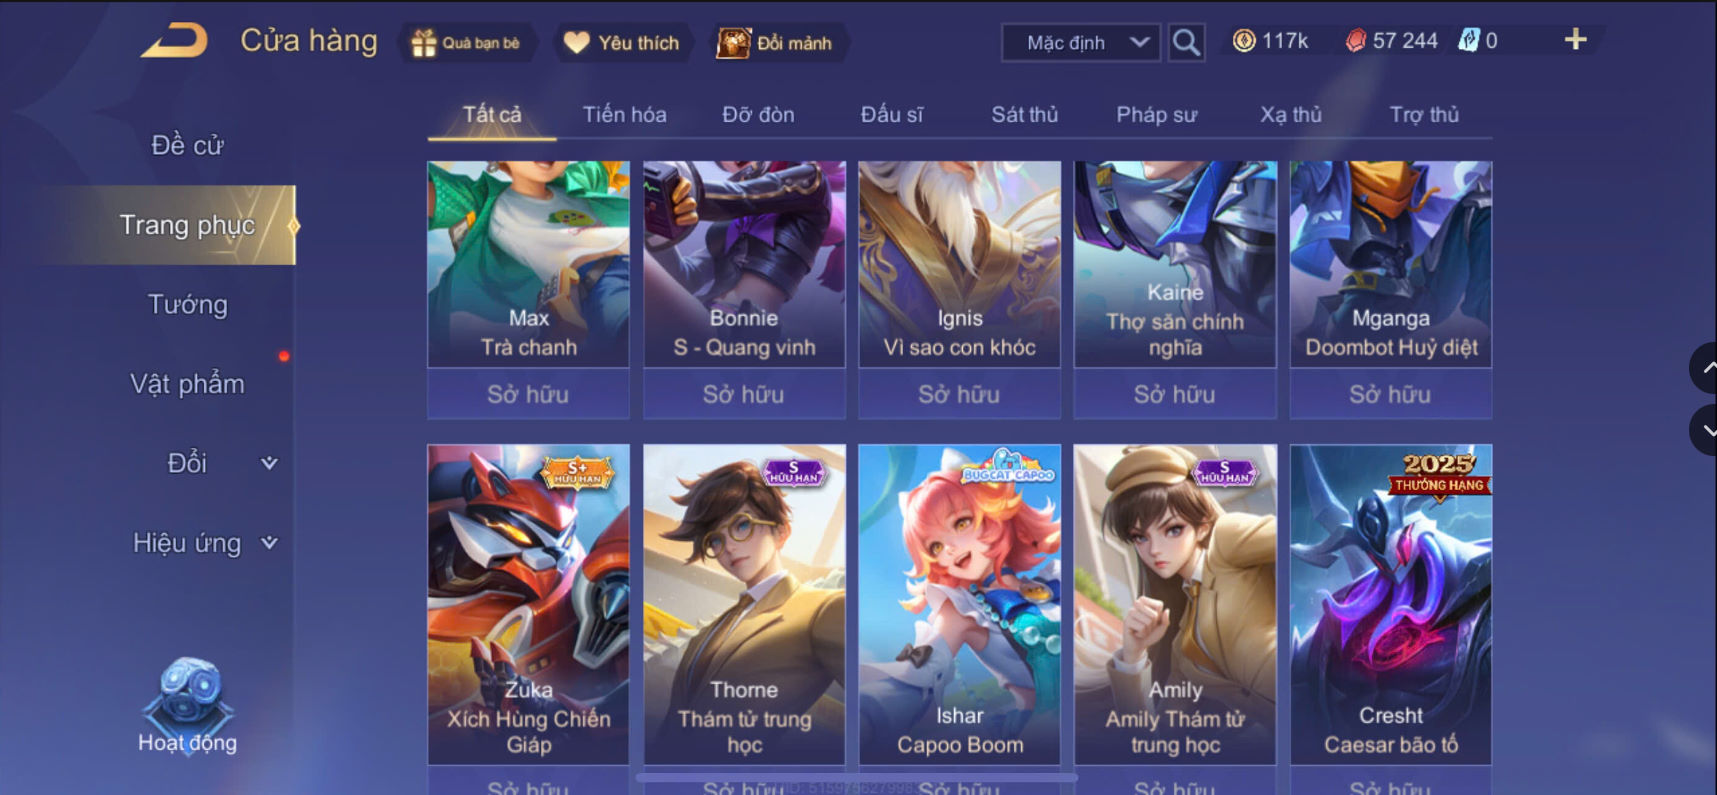The image size is (1717, 795).
Task: Click the search magnifier icon
Action: (1186, 42)
